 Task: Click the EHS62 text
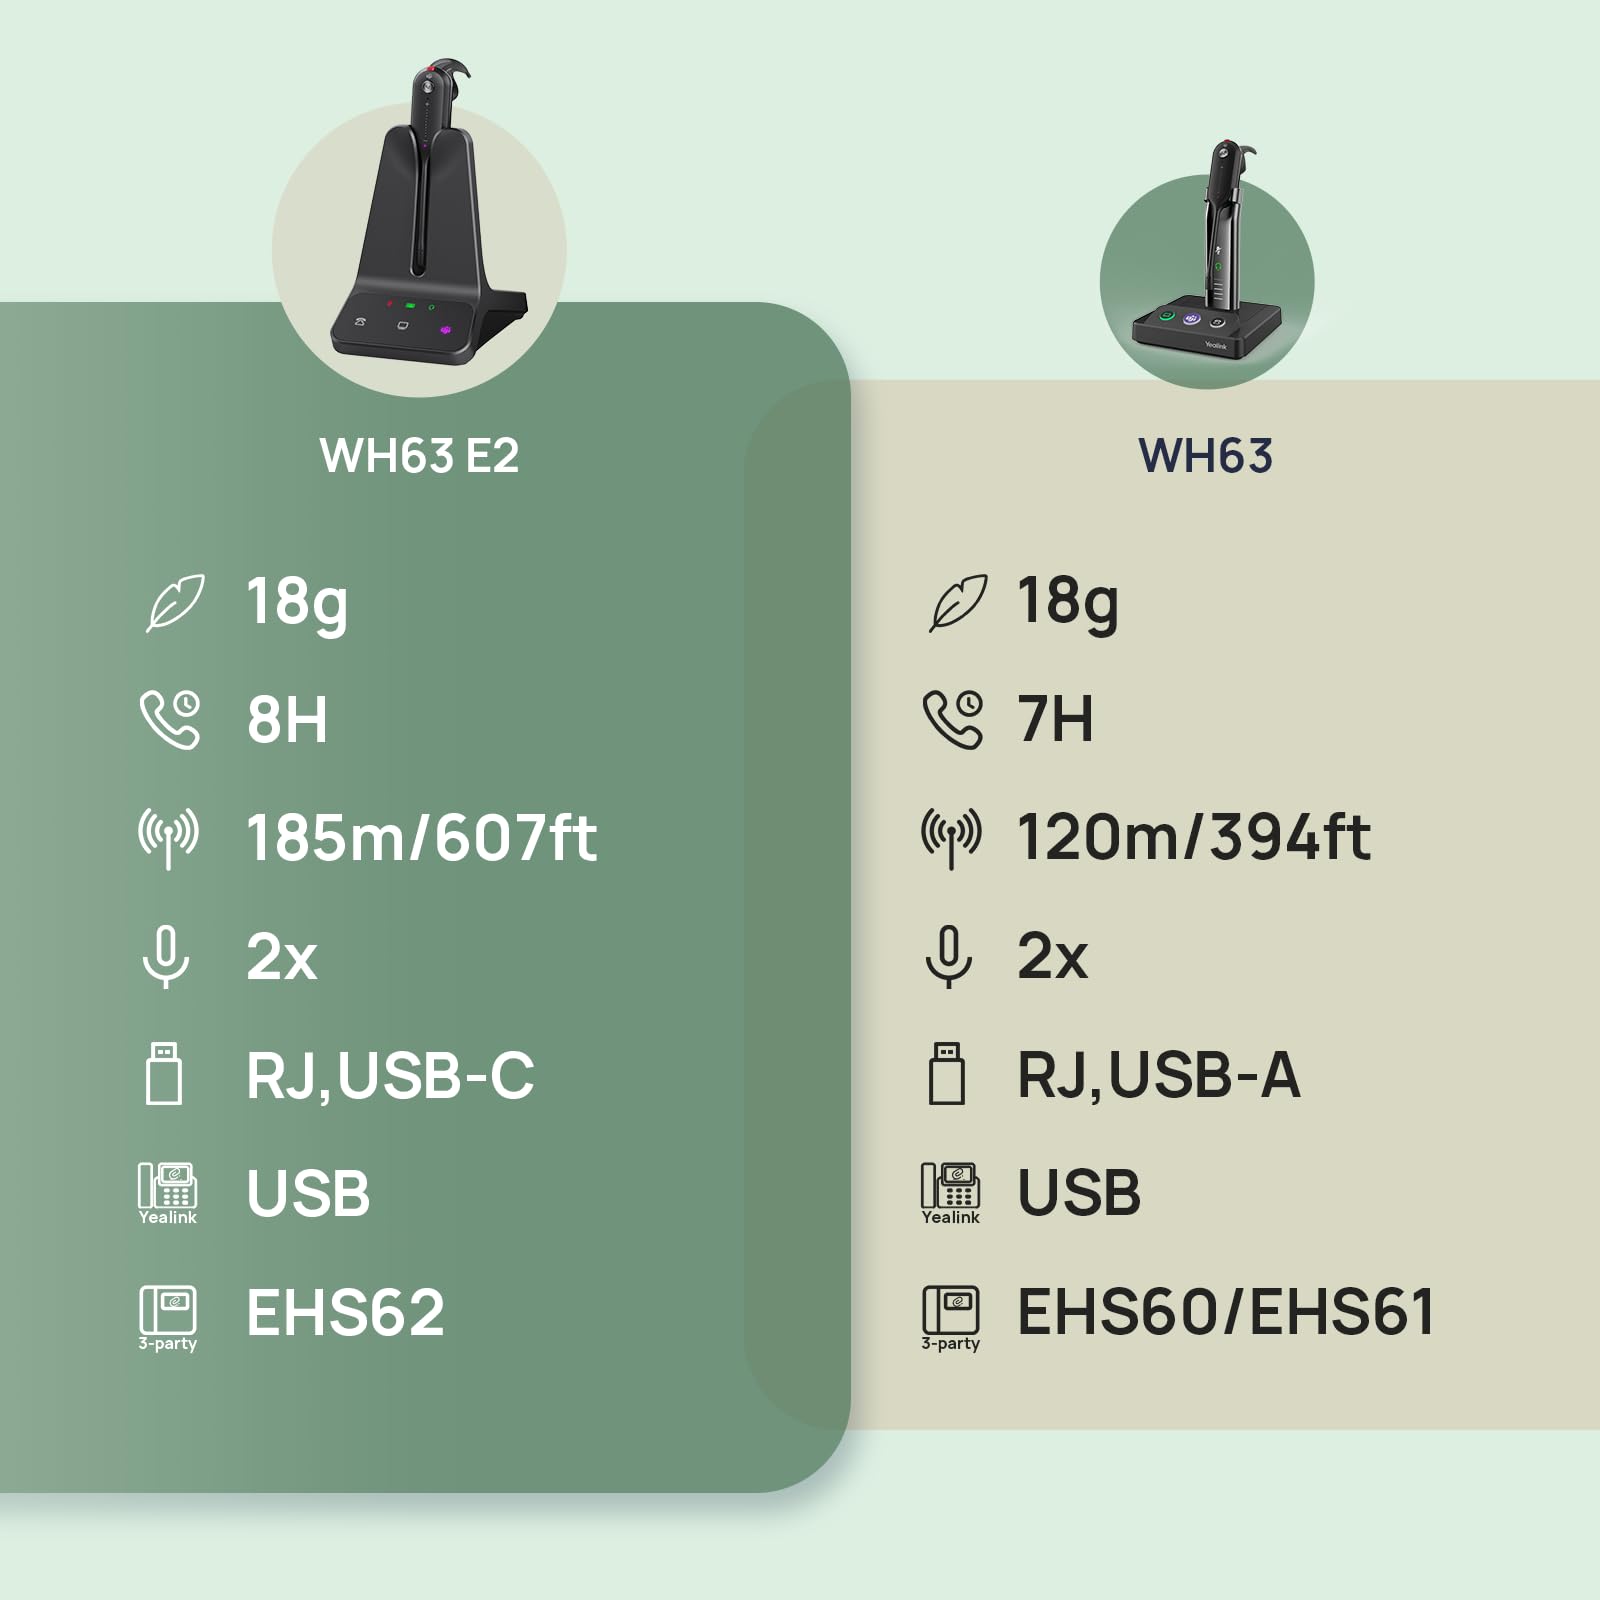(345, 1312)
